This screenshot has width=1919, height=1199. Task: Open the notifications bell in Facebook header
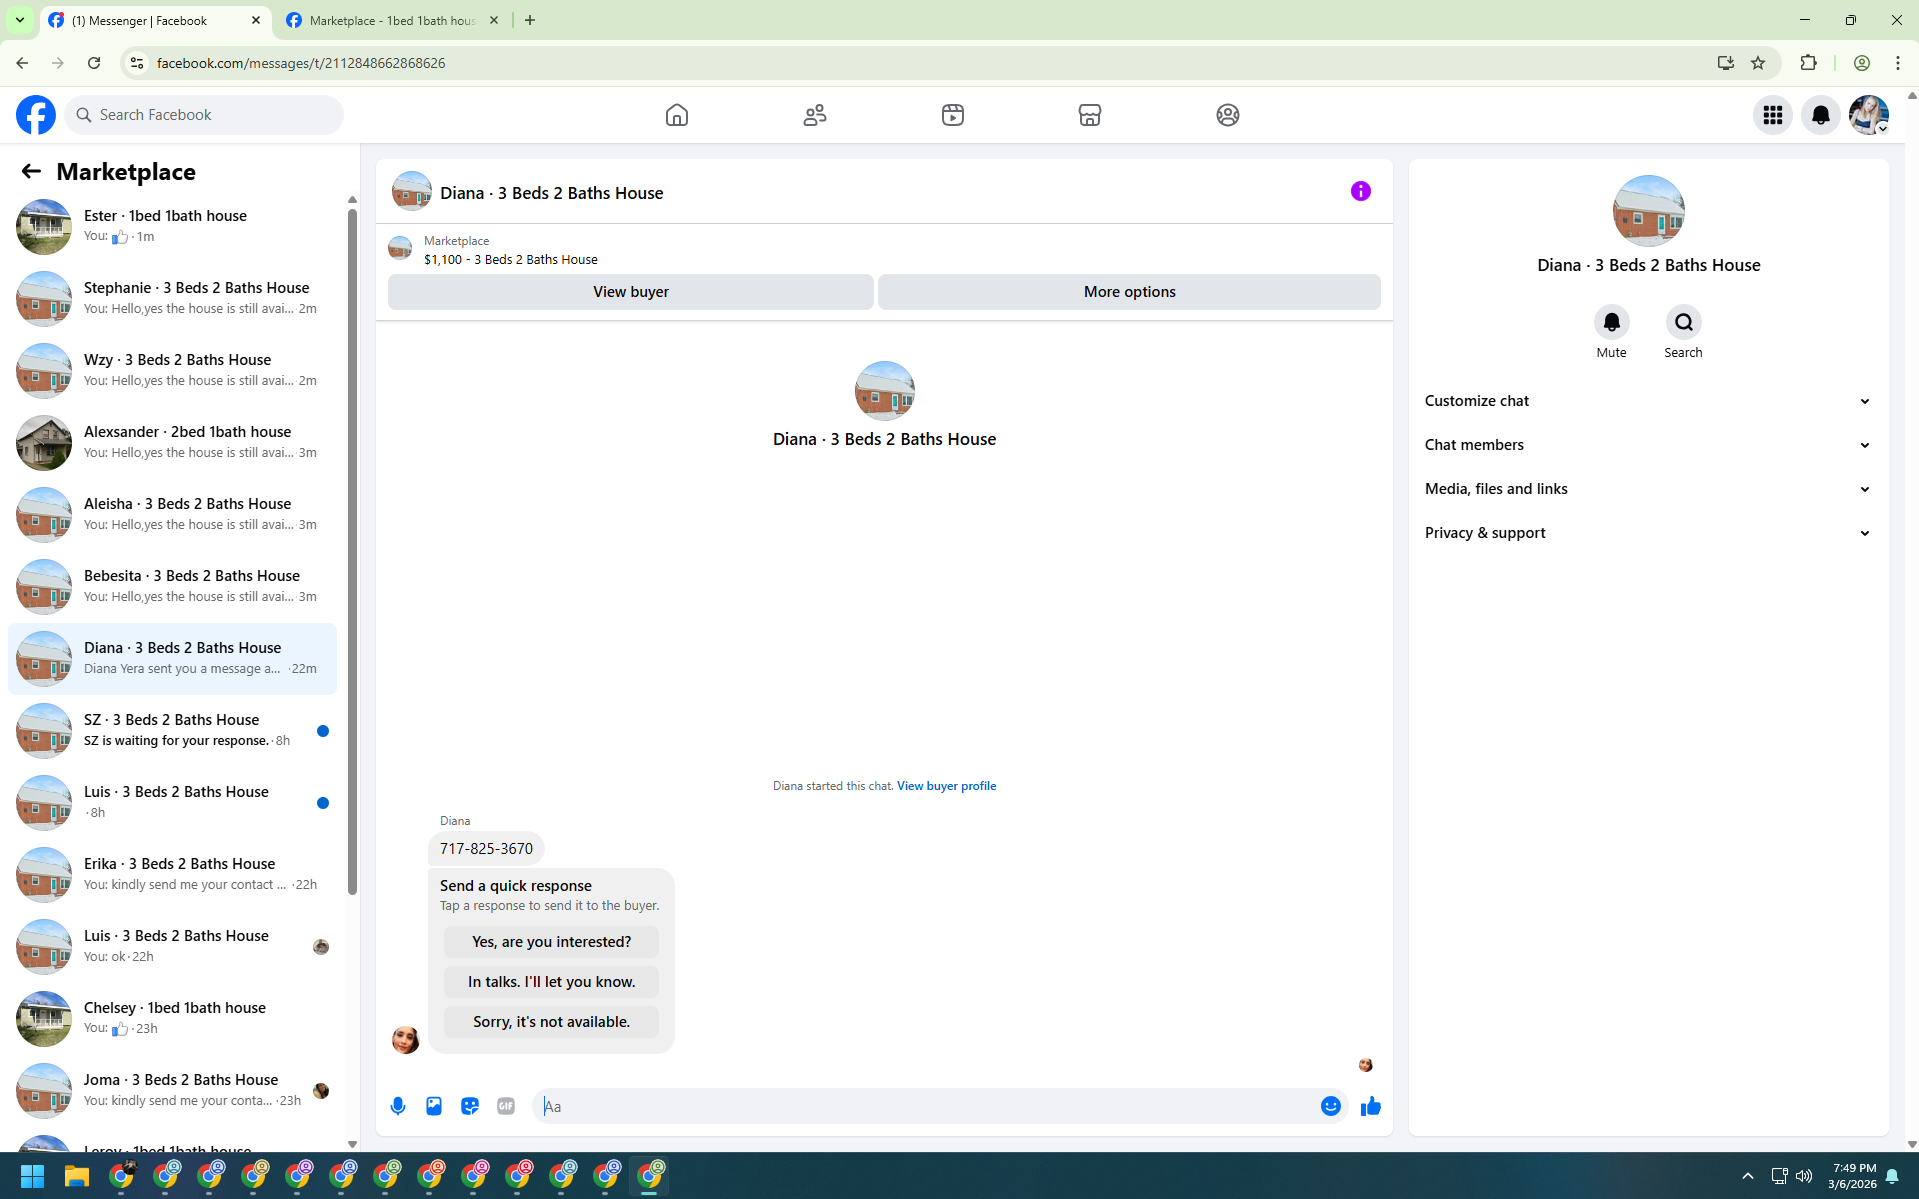click(1821, 115)
